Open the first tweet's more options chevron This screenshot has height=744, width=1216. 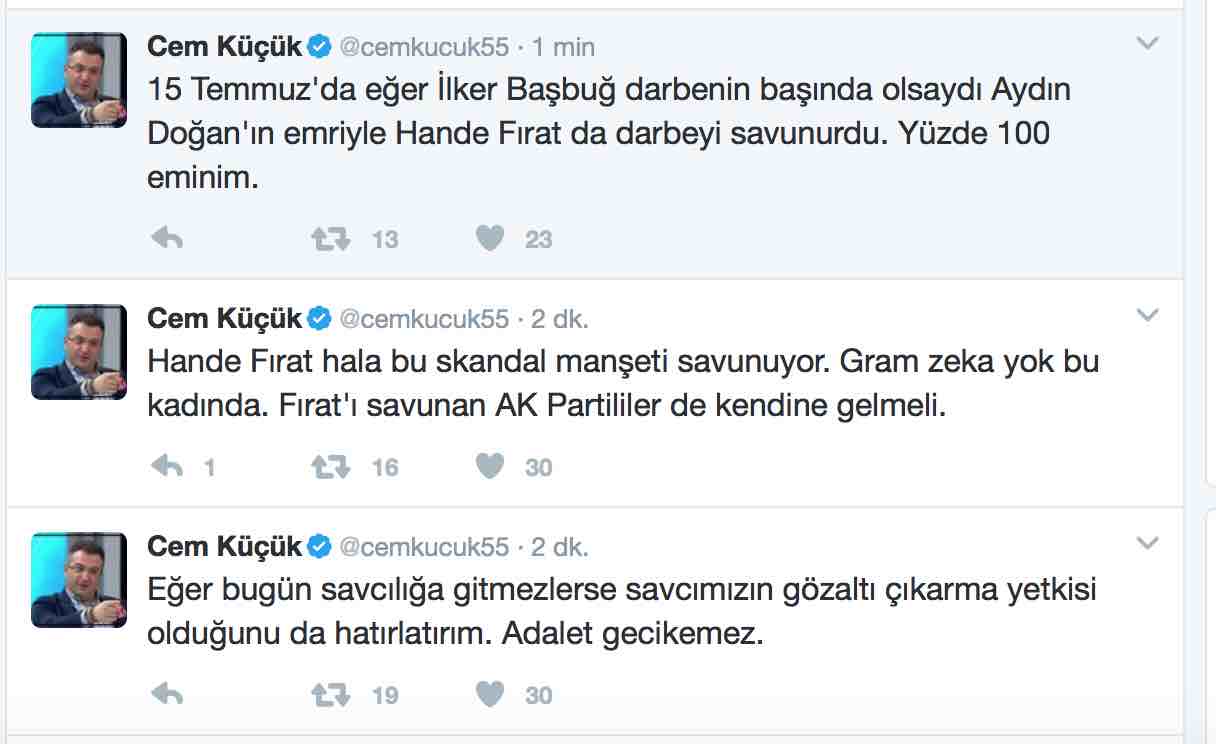pyautogui.click(x=1148, y=43)
